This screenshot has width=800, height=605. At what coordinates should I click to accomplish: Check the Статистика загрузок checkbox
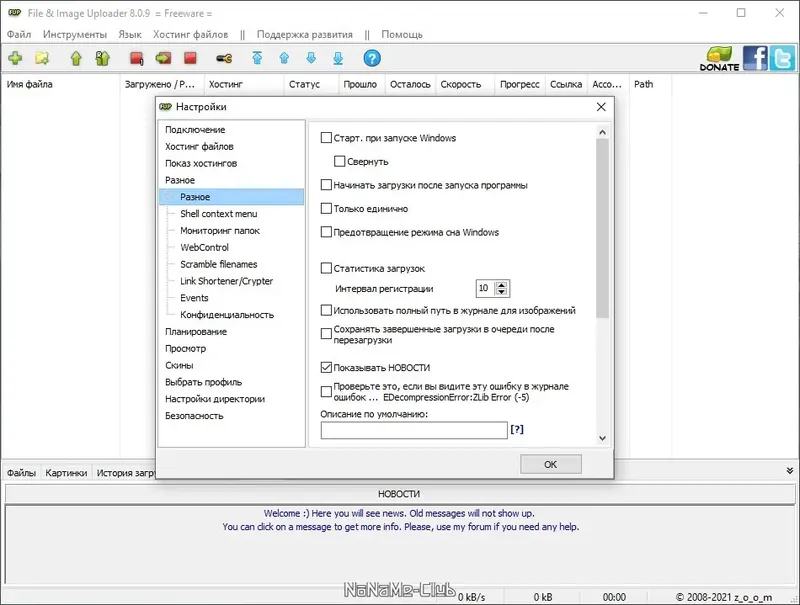[326, 268]
